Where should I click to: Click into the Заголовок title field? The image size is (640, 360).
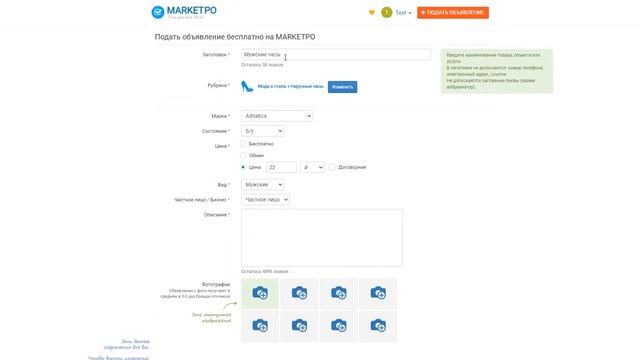click(336, 54)
